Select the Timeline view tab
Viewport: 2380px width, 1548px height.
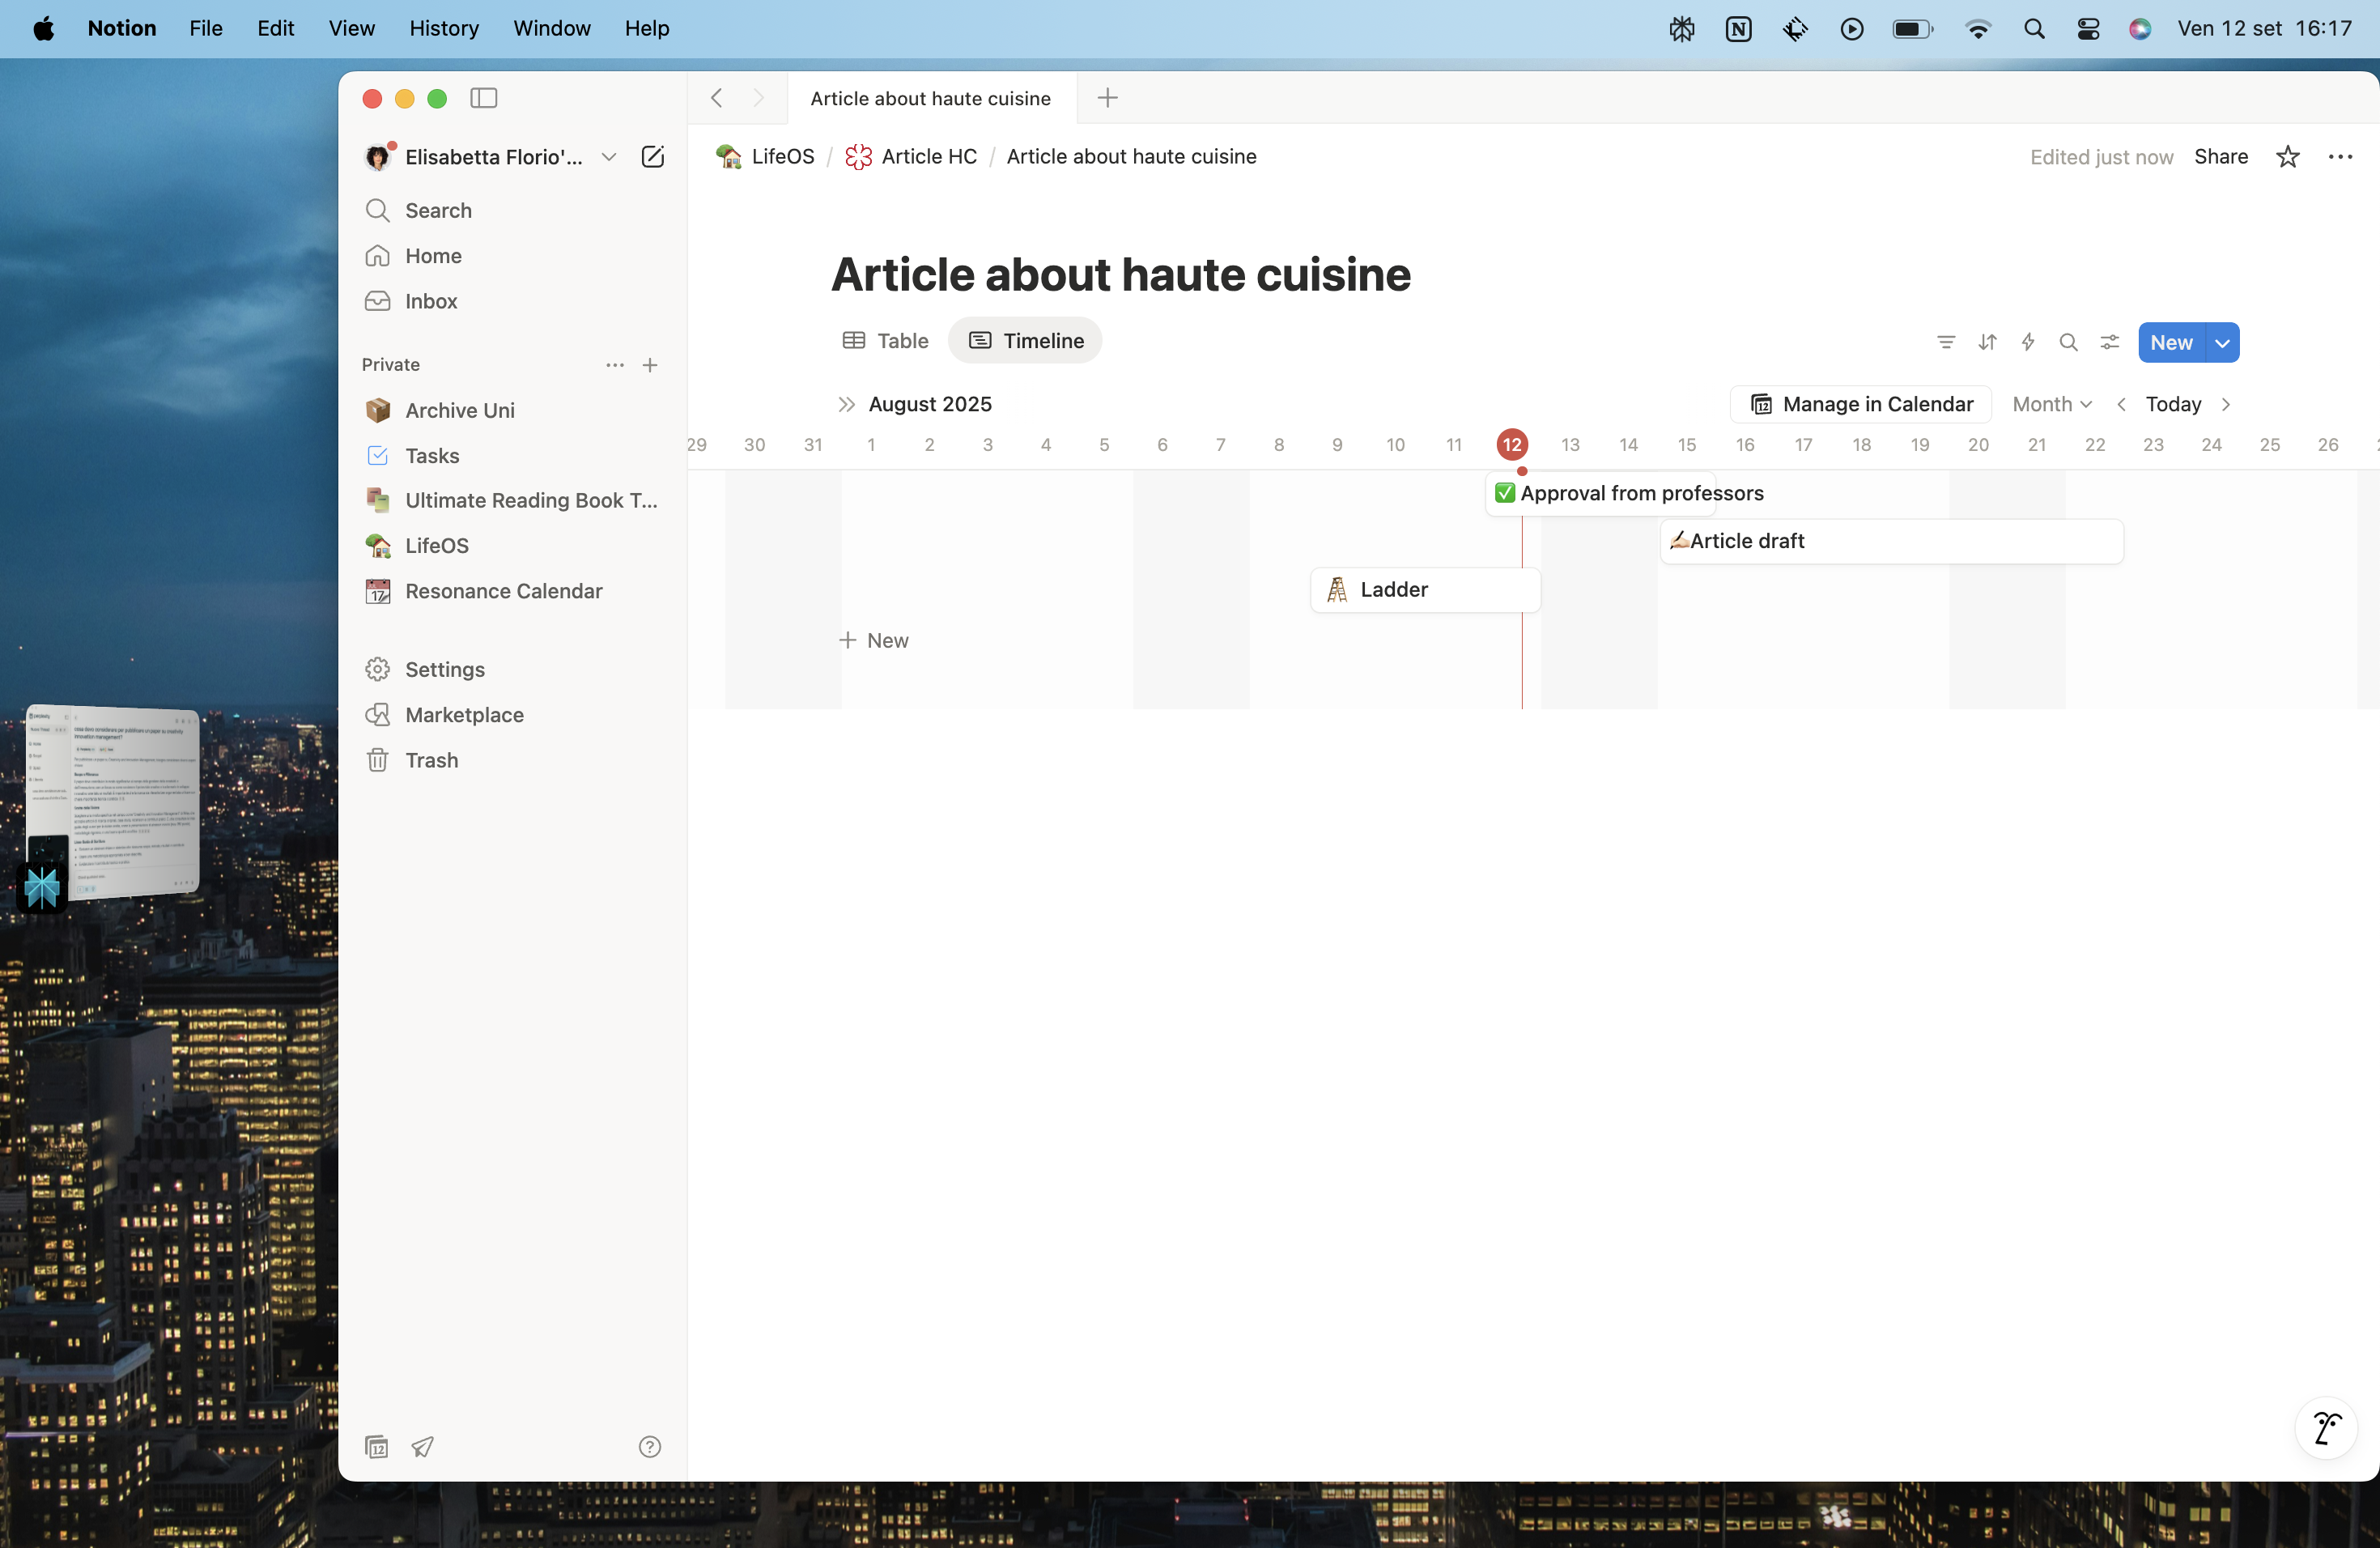(1025, 341)
